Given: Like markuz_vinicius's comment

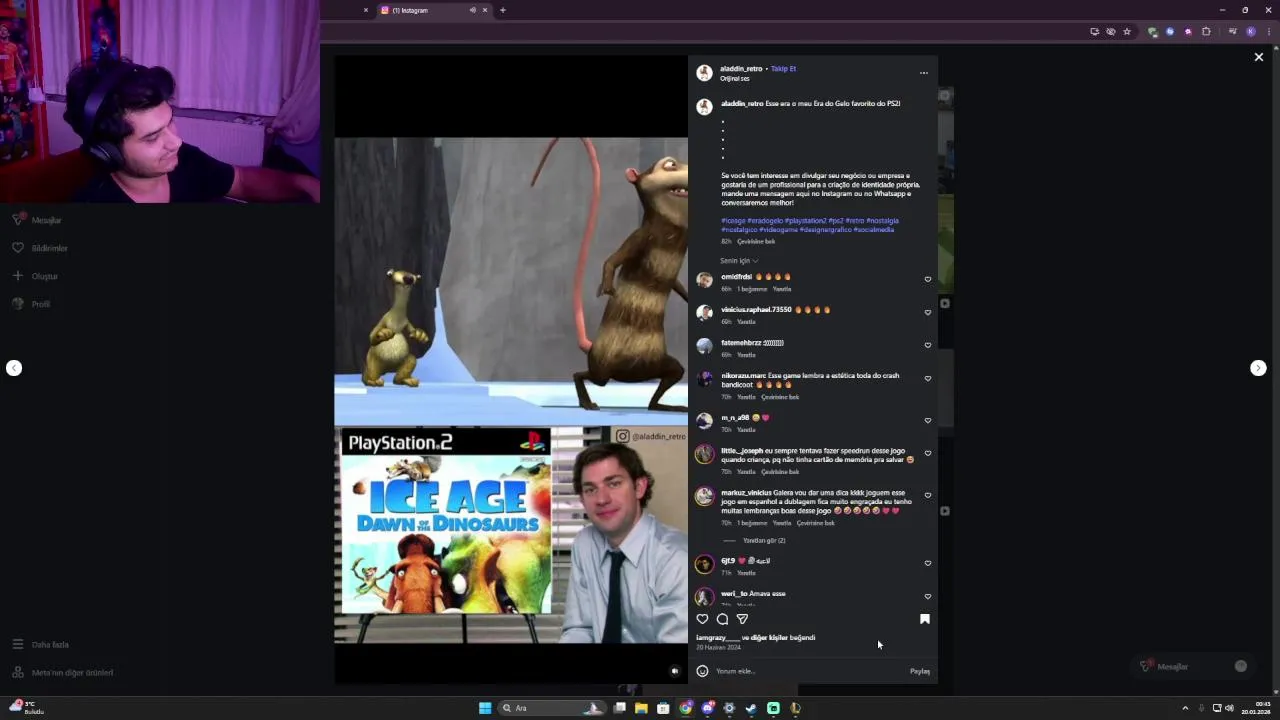Looking at the screenshot, I should click(x=928, y=495).
